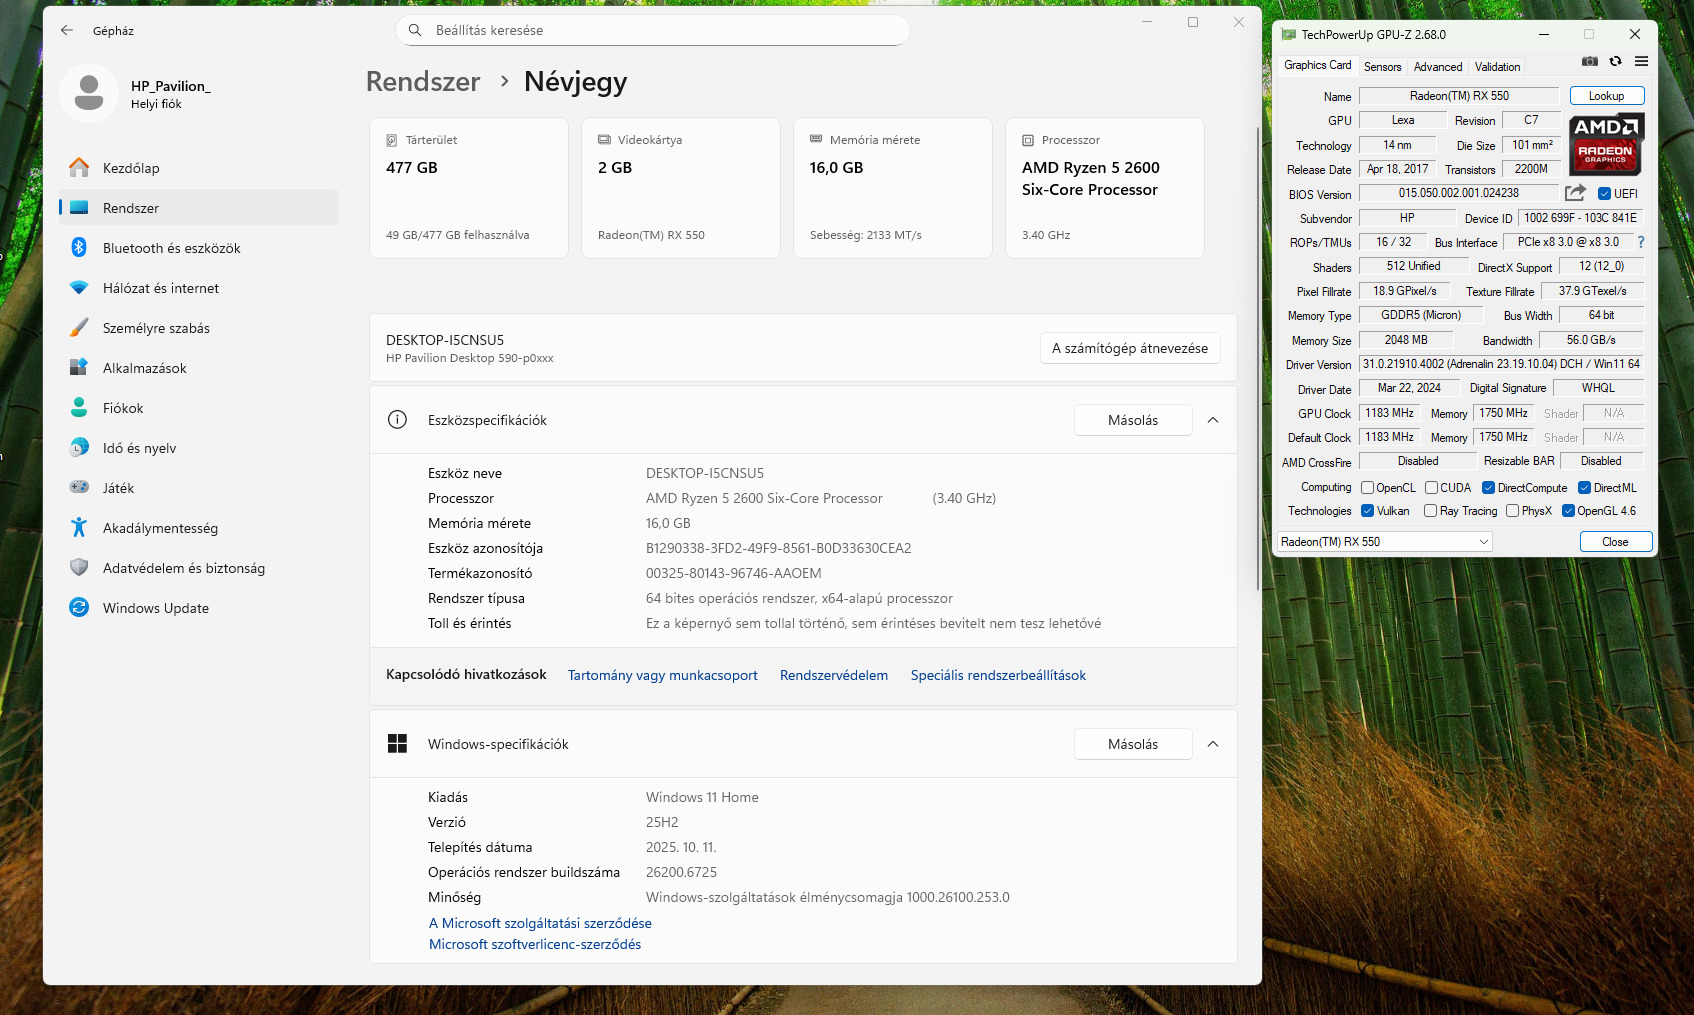Click the Eszköz azonosítója value B1290338-3FD2
1694x1015 pixels.
tap(779, 548)
